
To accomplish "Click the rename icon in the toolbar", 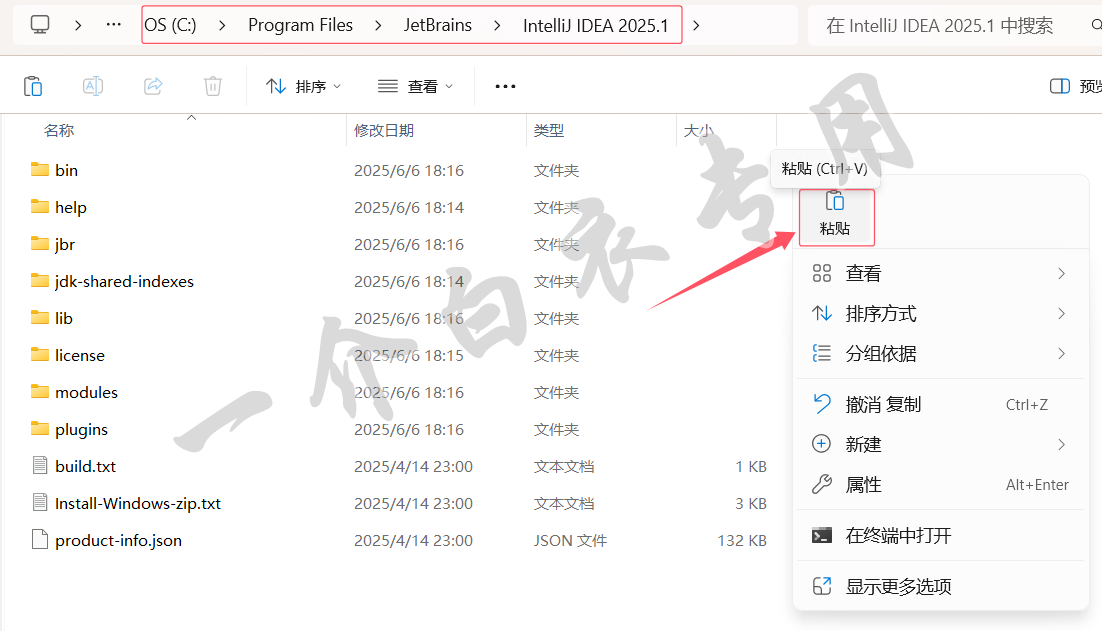I will tap(93, 86).
